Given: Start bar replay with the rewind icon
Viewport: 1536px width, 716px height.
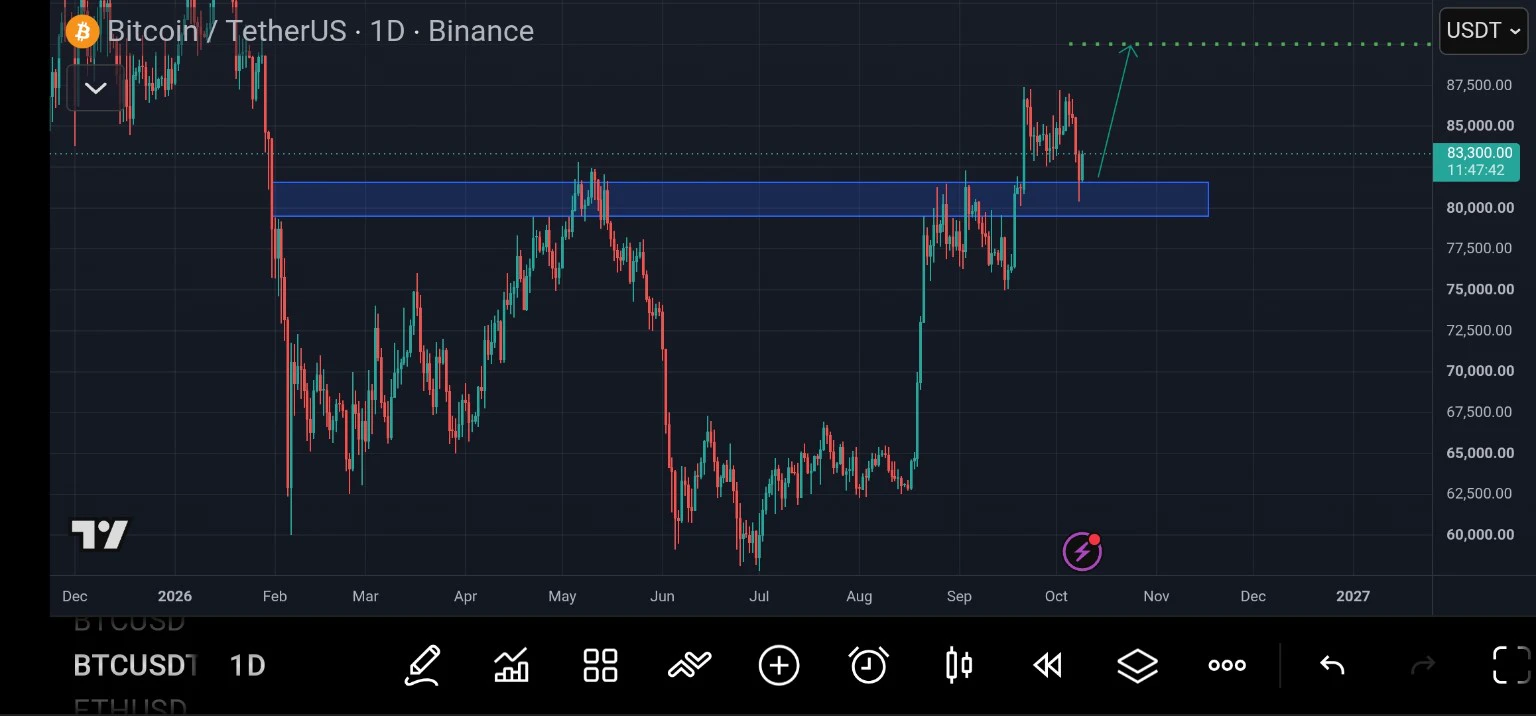Looking at the screenshot, I should point(1047,665).
